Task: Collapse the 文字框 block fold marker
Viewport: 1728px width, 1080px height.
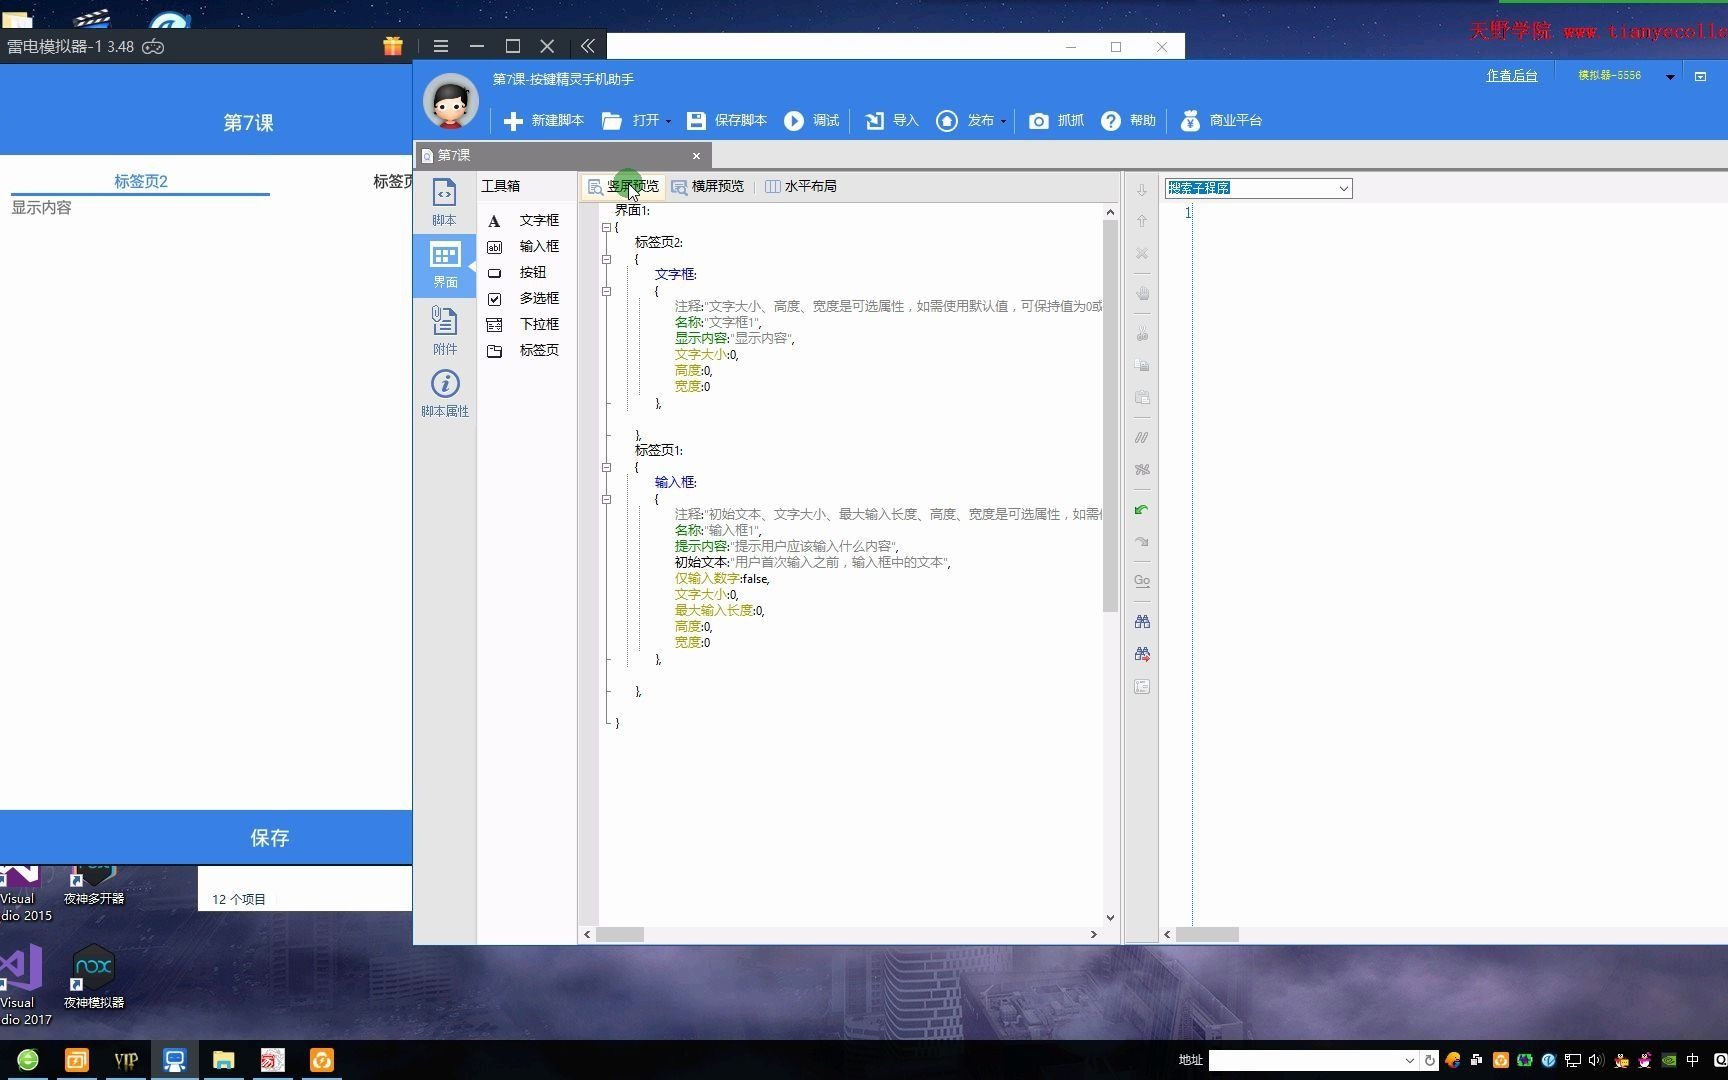Action: coord(606,292)
